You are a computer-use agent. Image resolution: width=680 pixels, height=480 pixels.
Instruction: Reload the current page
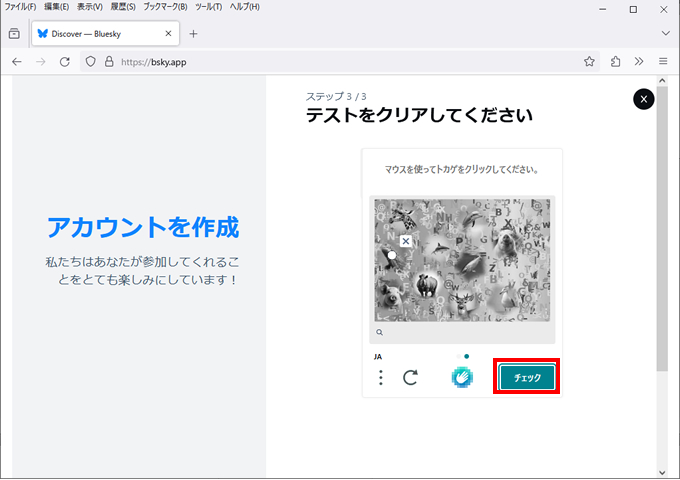tap(65, 62)
